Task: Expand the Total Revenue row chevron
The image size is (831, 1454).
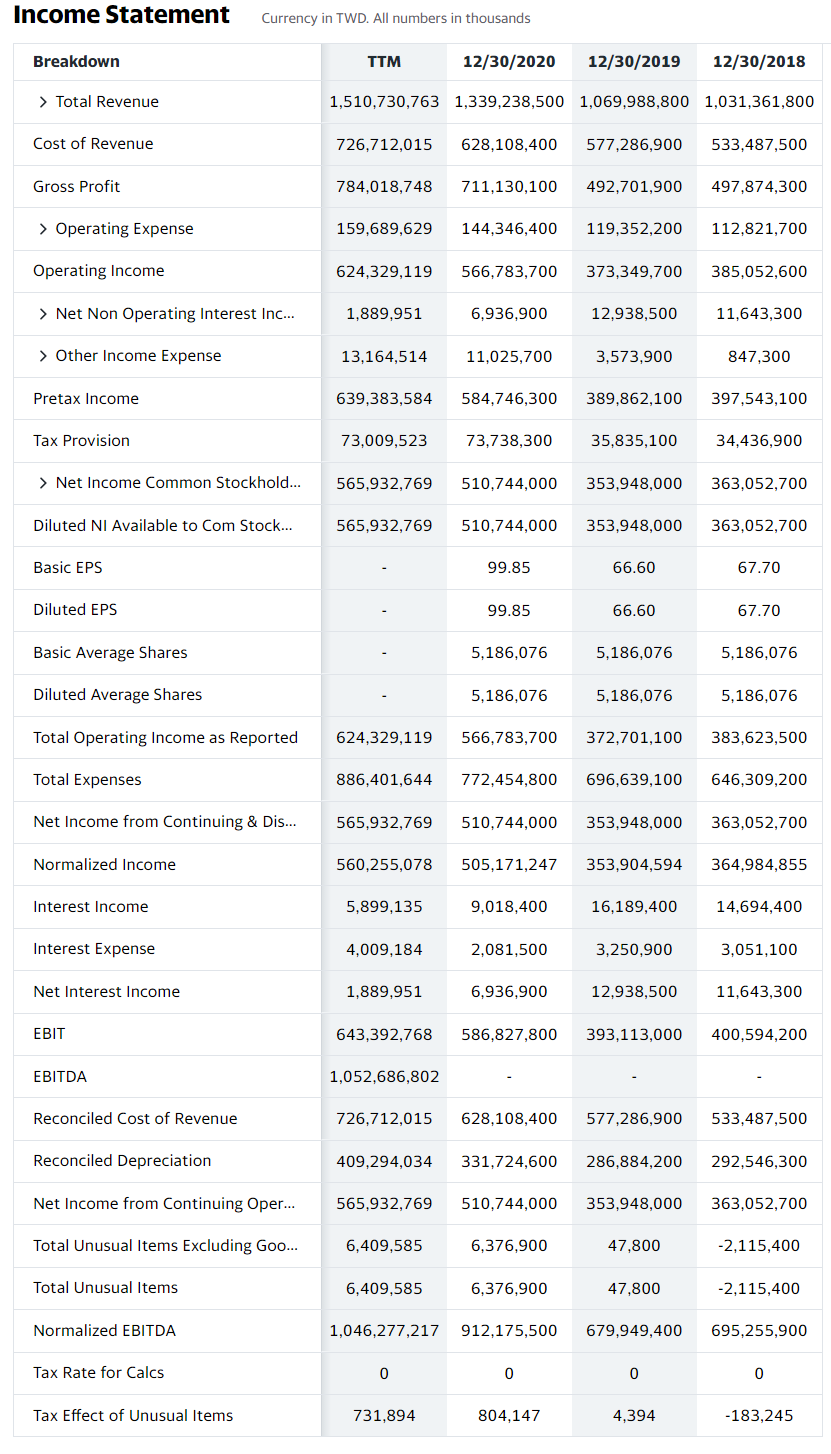Action: (x=43, y=102)
